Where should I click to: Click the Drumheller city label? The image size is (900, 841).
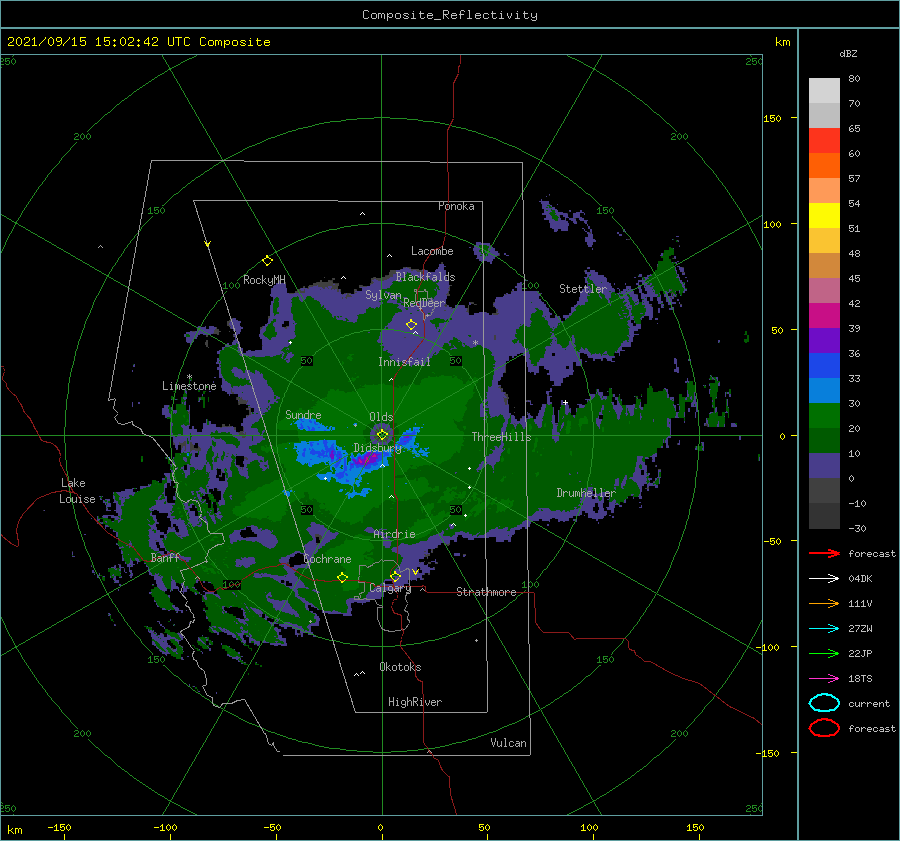click(x=586, y=493)
